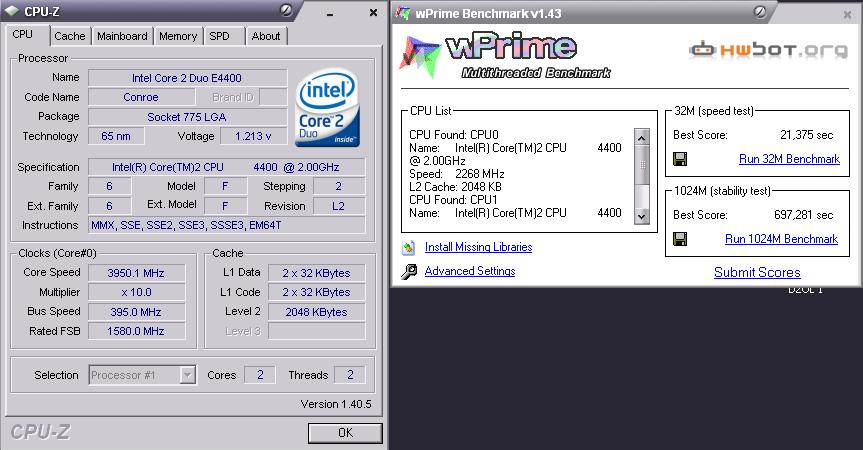Click the L1 Data value 2 x 32 KBytes

316,273
